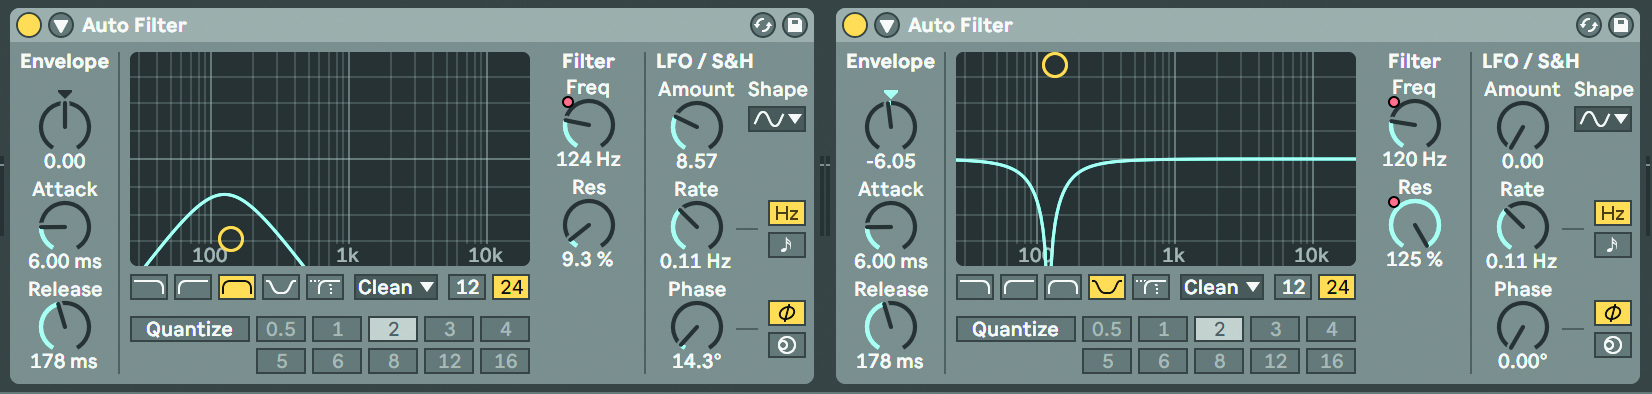Click LFO Rate knob in left device

point(696,227)
